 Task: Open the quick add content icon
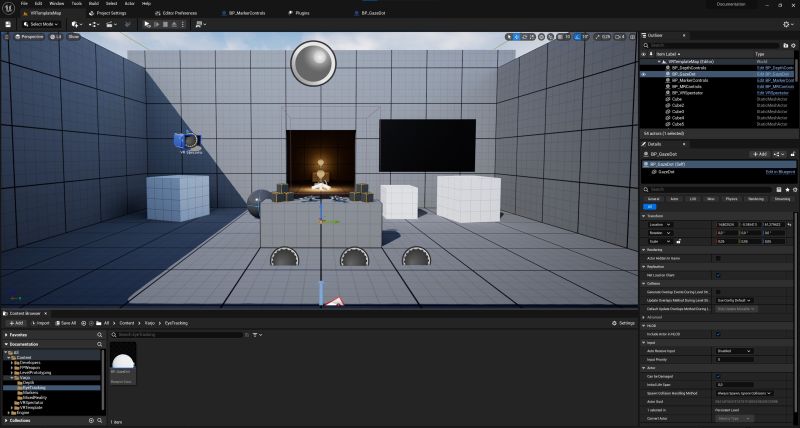click(77, 24)
